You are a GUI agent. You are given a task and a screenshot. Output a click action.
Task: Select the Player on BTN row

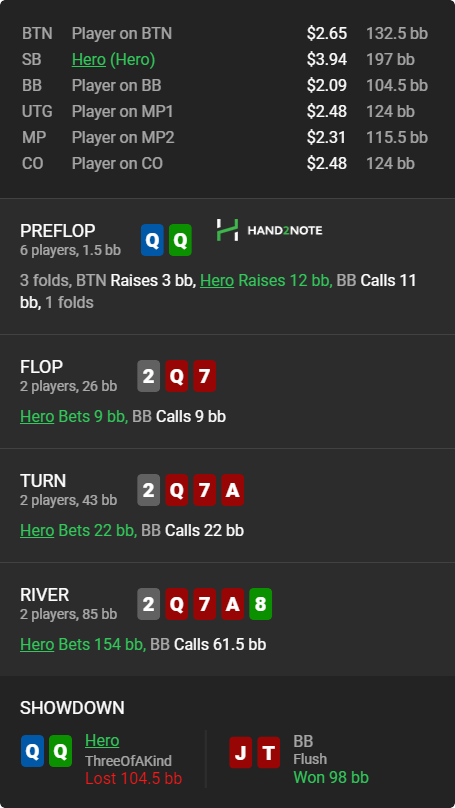pyautogui.click(x=225, y=33)
